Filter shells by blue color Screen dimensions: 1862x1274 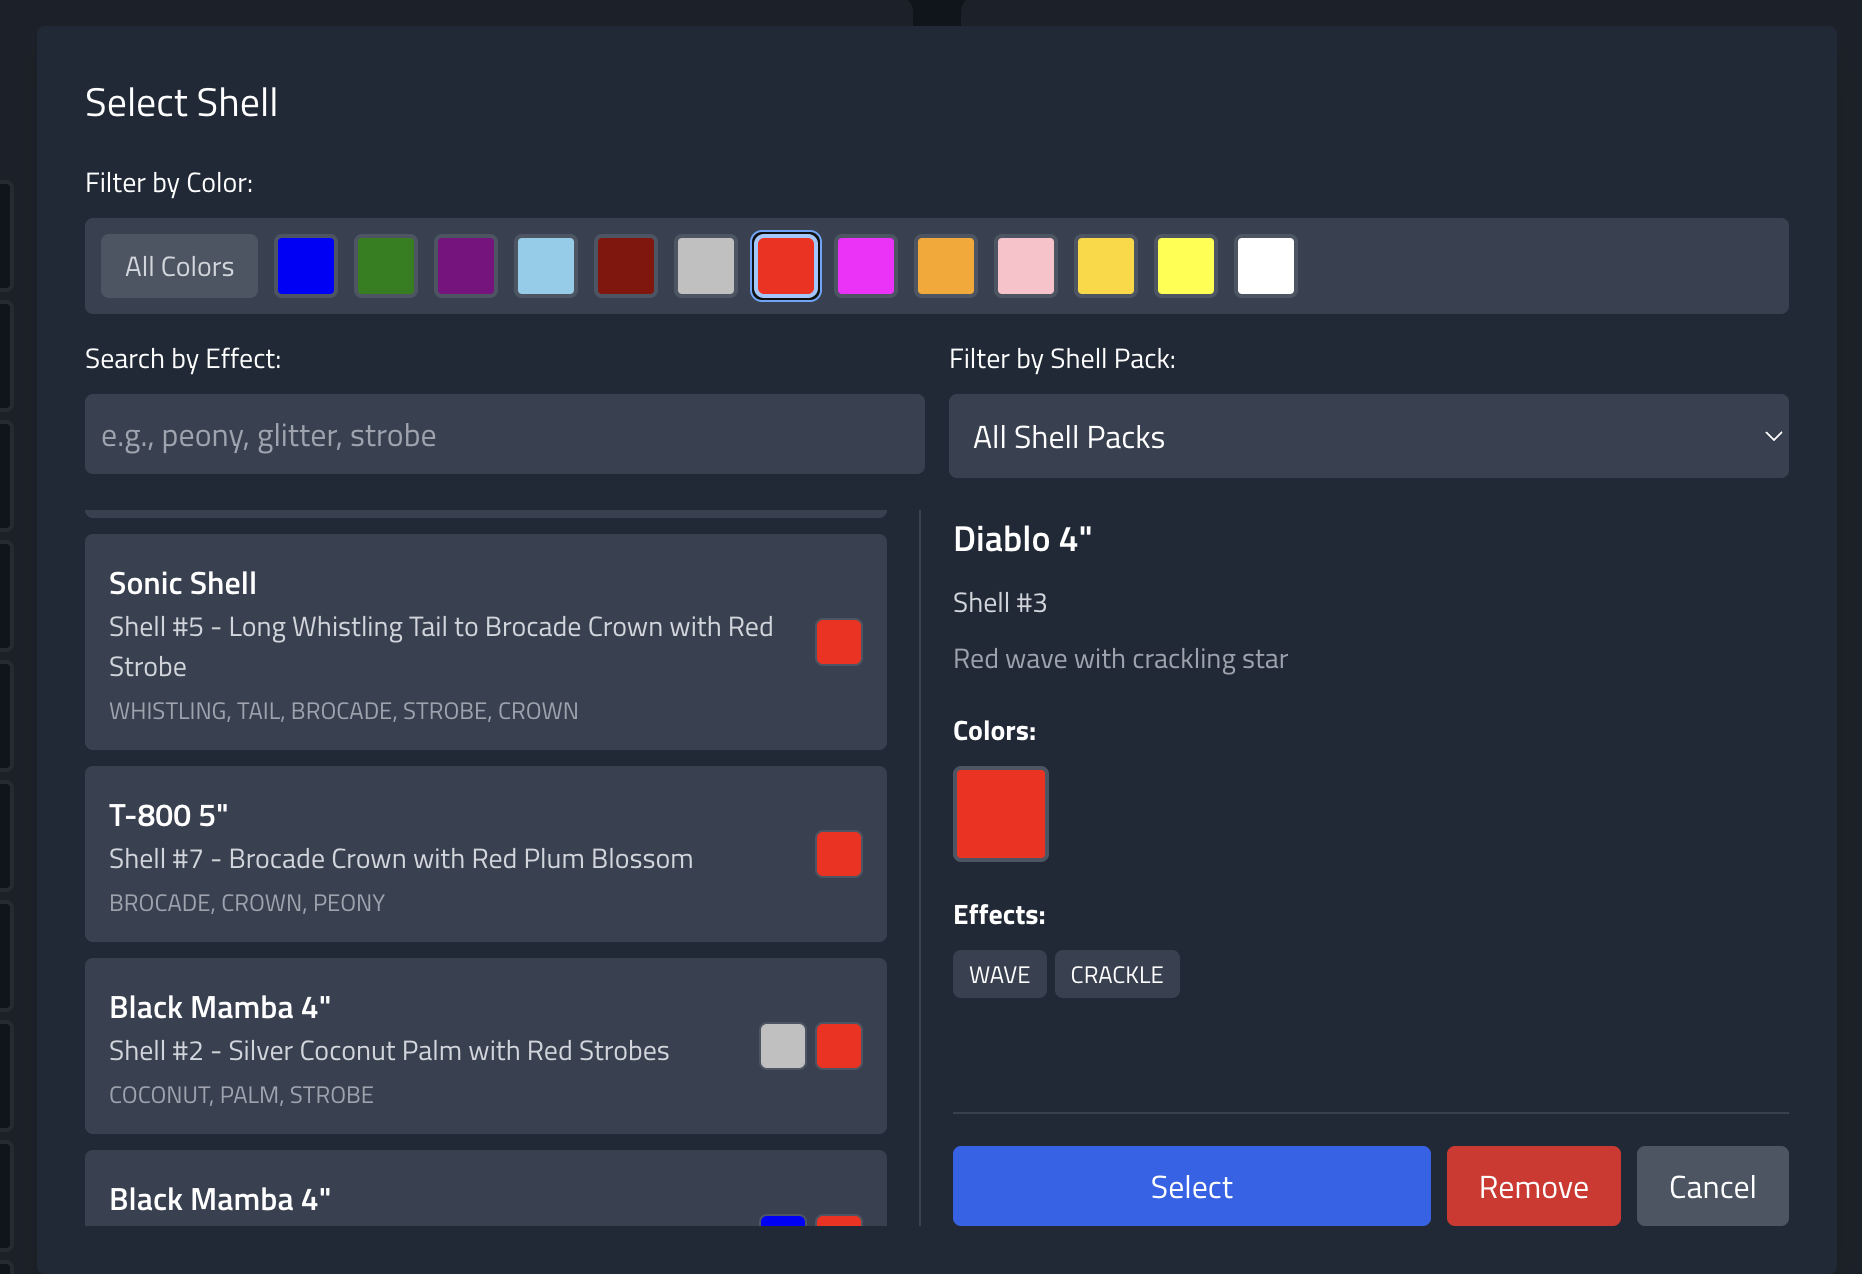point(306,265)
